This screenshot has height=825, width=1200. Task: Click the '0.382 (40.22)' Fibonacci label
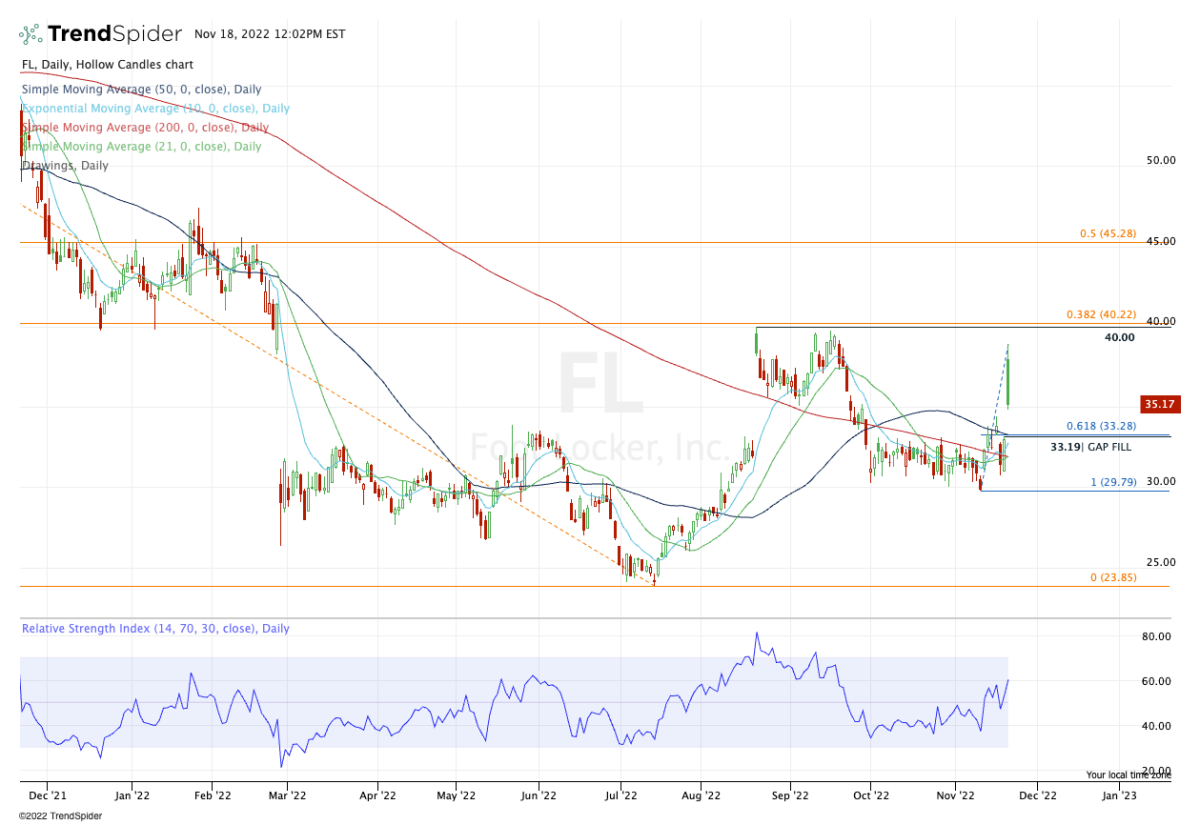[x=1102, y=314]
